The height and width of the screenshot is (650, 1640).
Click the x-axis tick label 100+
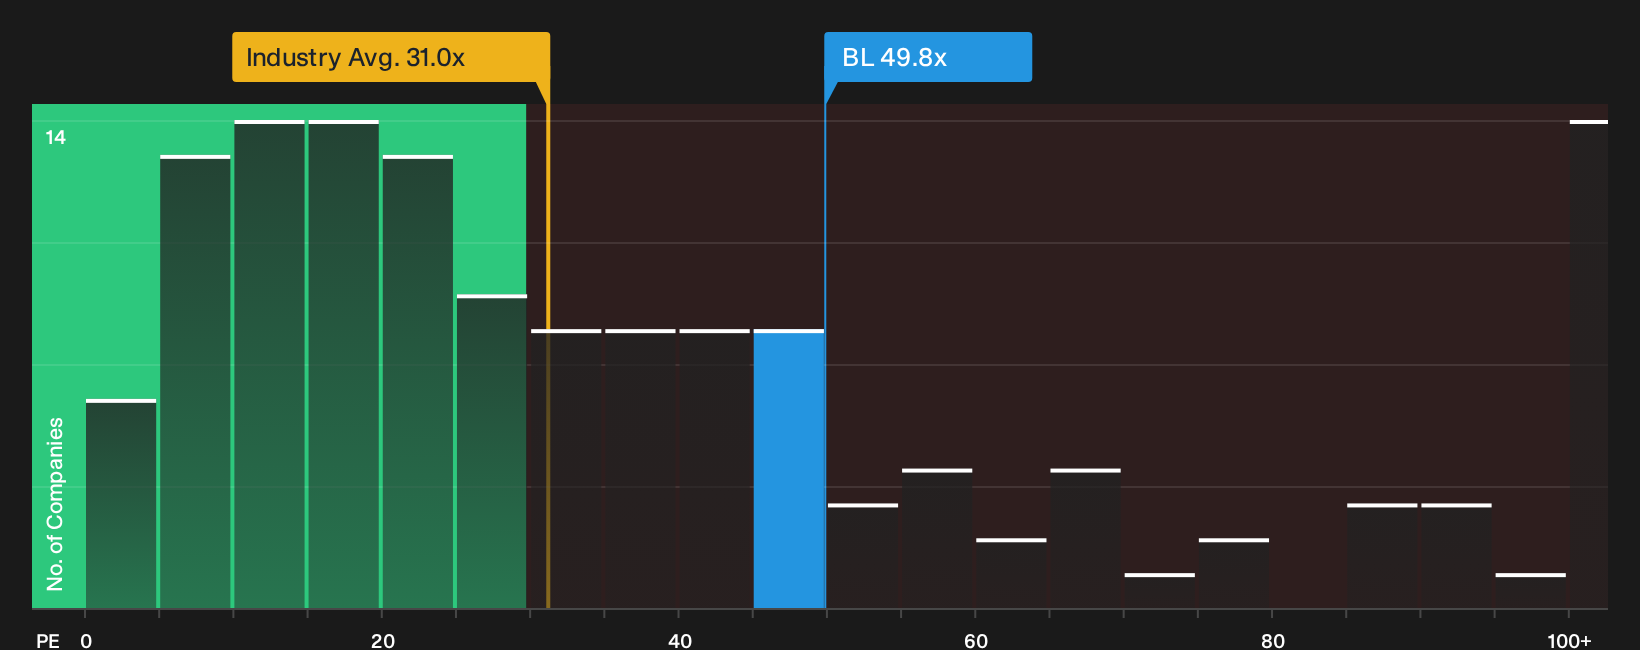(x=1569, y=641)
